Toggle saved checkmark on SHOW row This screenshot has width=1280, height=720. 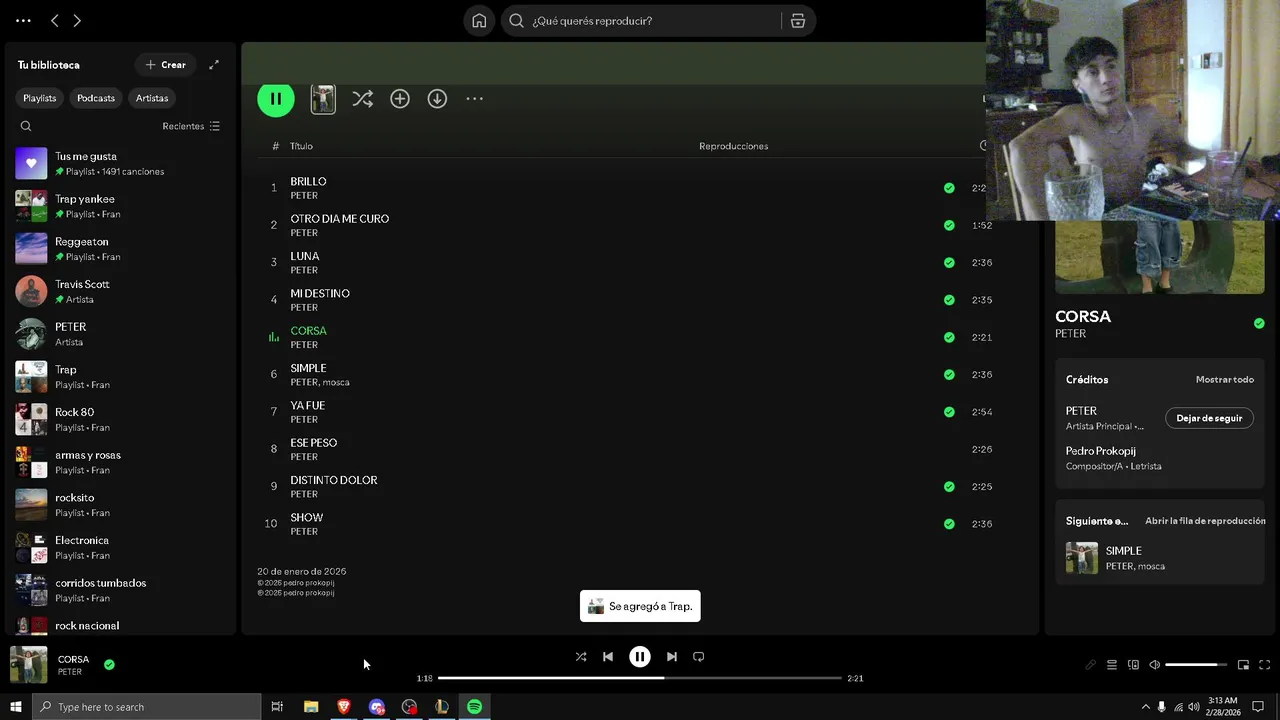click(949, 524)
